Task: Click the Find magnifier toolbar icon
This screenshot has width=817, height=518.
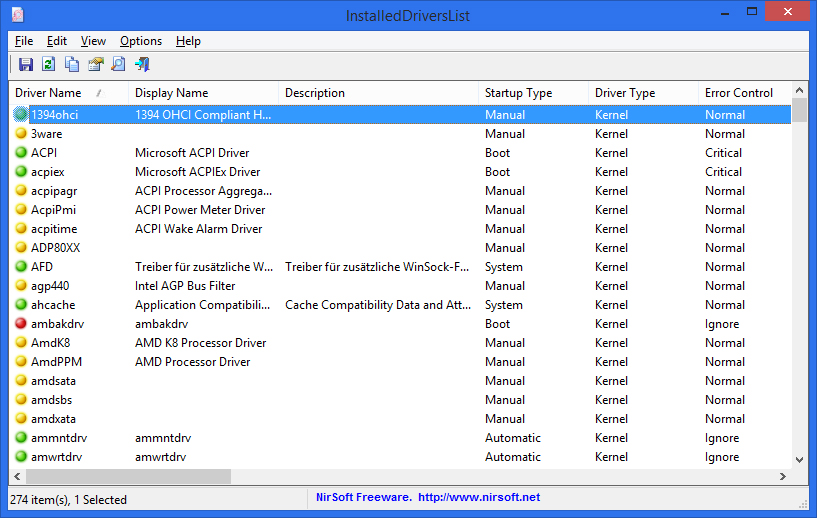Action: pos(119,64)
